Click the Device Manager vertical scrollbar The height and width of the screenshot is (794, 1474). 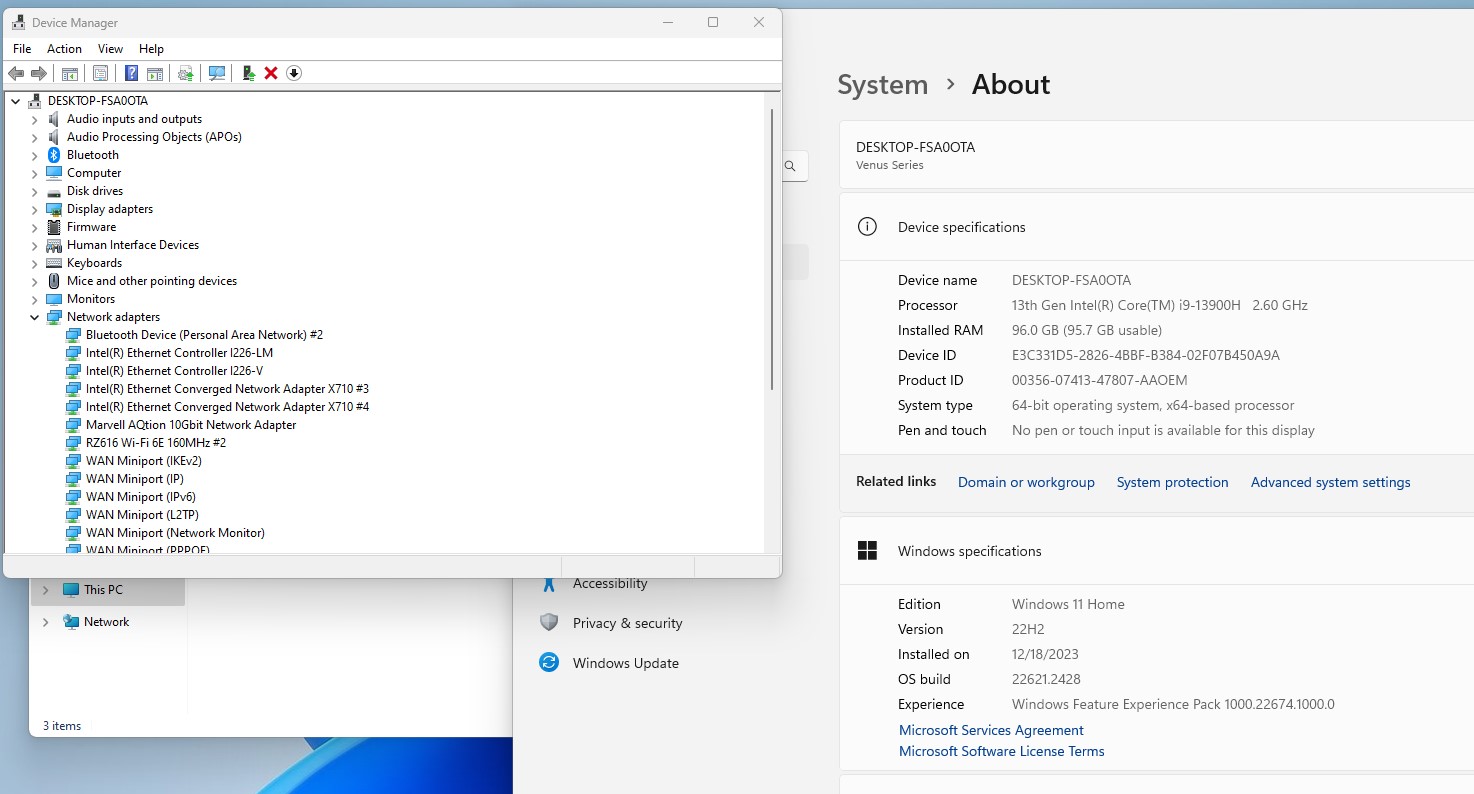click(x=772, y=250)
